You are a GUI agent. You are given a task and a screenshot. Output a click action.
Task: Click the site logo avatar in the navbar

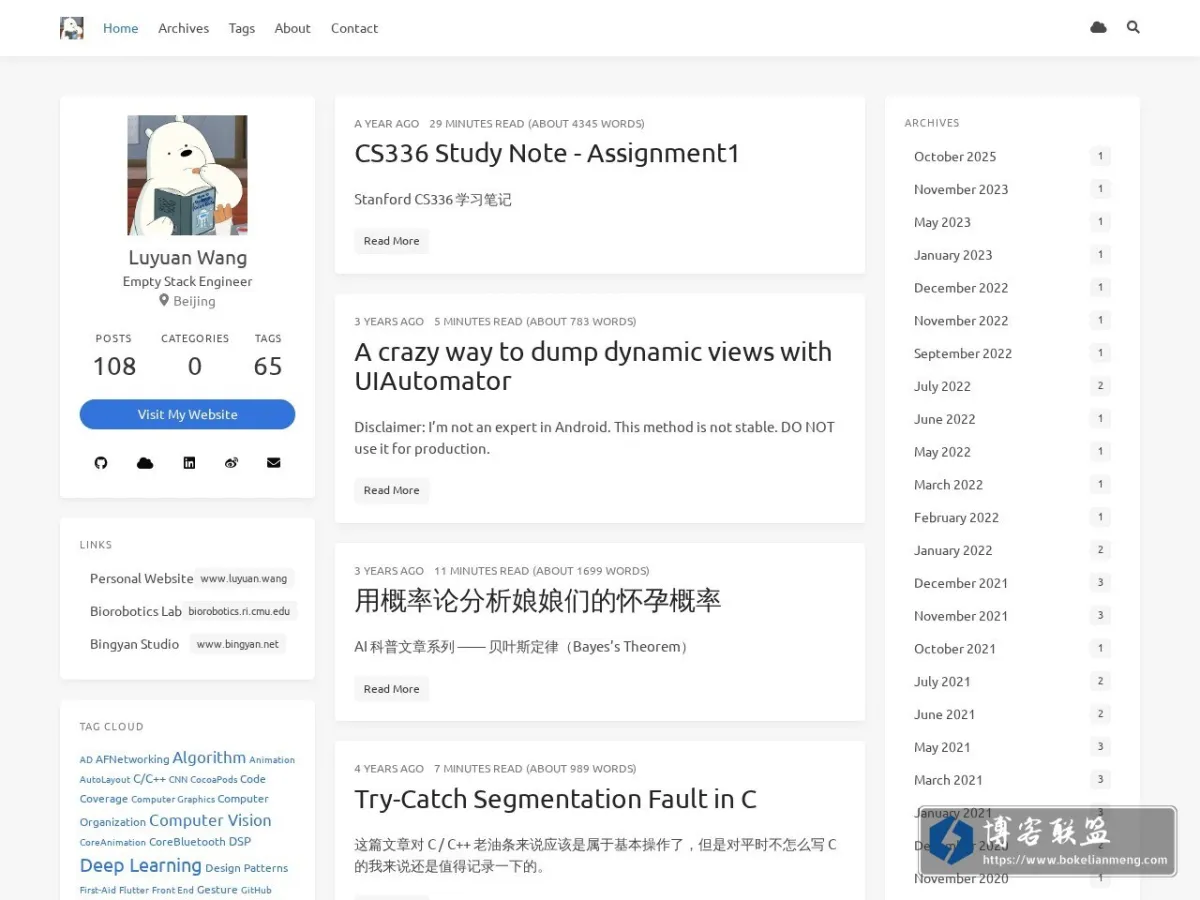pyautogui.click(x=72, y=28)
